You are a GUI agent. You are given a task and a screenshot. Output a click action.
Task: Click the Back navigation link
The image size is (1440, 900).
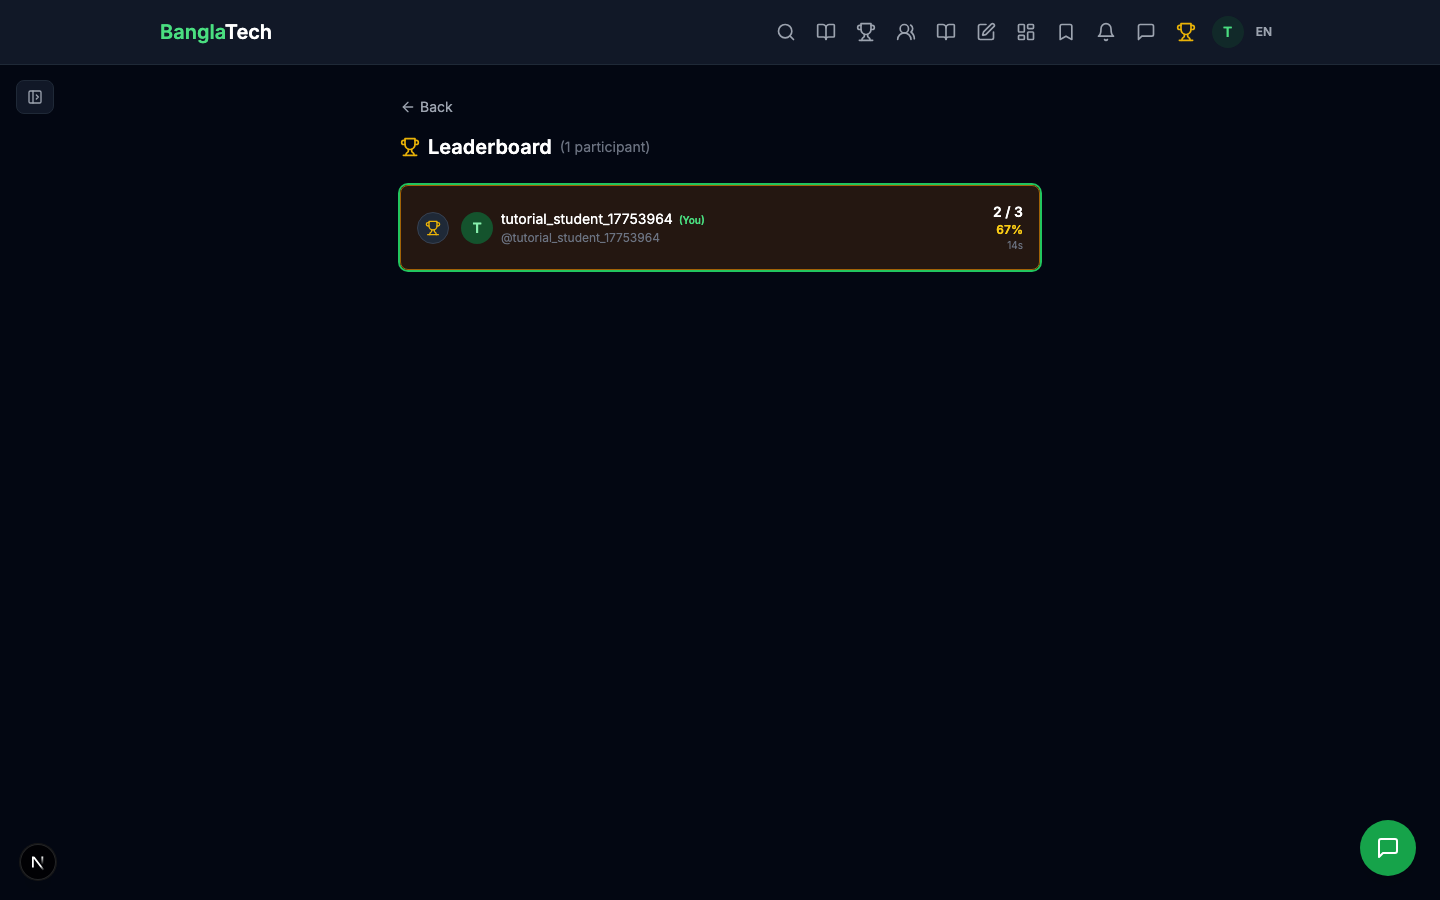click(x=427, y=107)
